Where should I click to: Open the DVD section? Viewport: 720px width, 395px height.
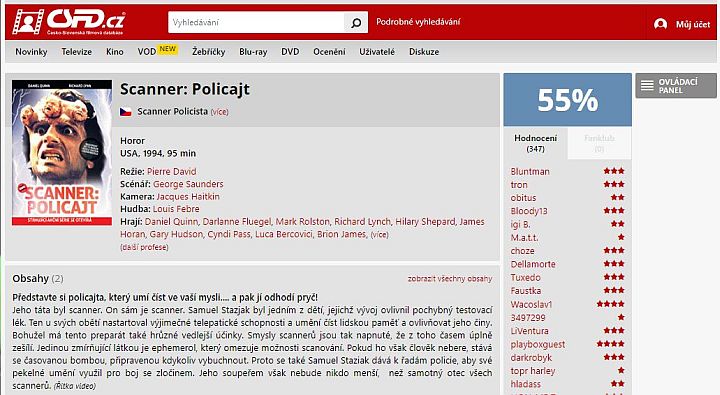point(290,52)
